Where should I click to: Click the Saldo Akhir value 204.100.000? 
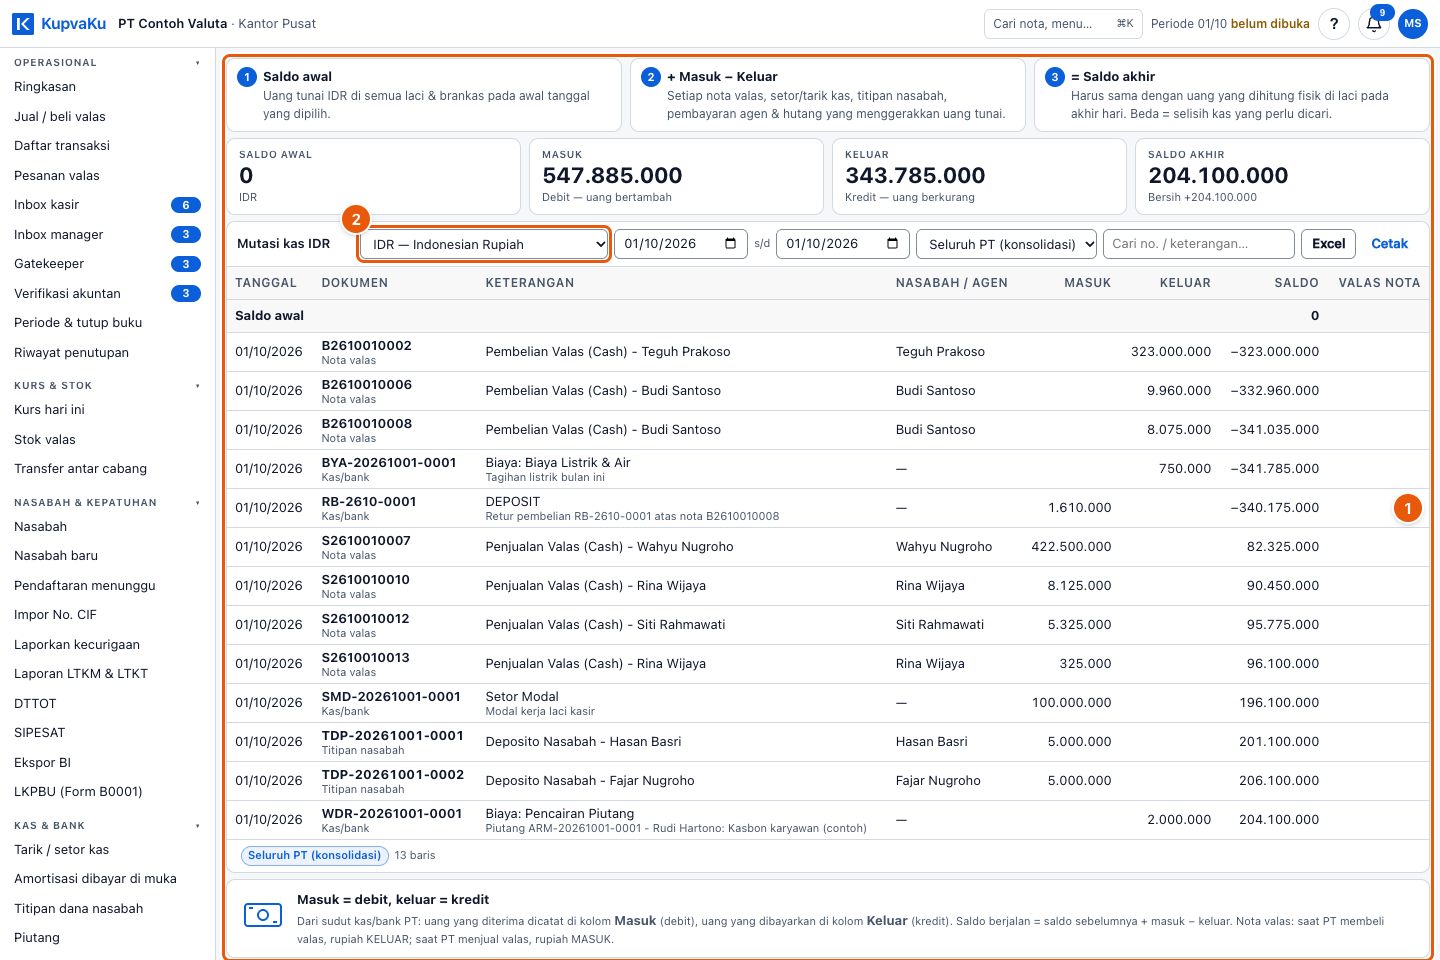[1218, 176]
